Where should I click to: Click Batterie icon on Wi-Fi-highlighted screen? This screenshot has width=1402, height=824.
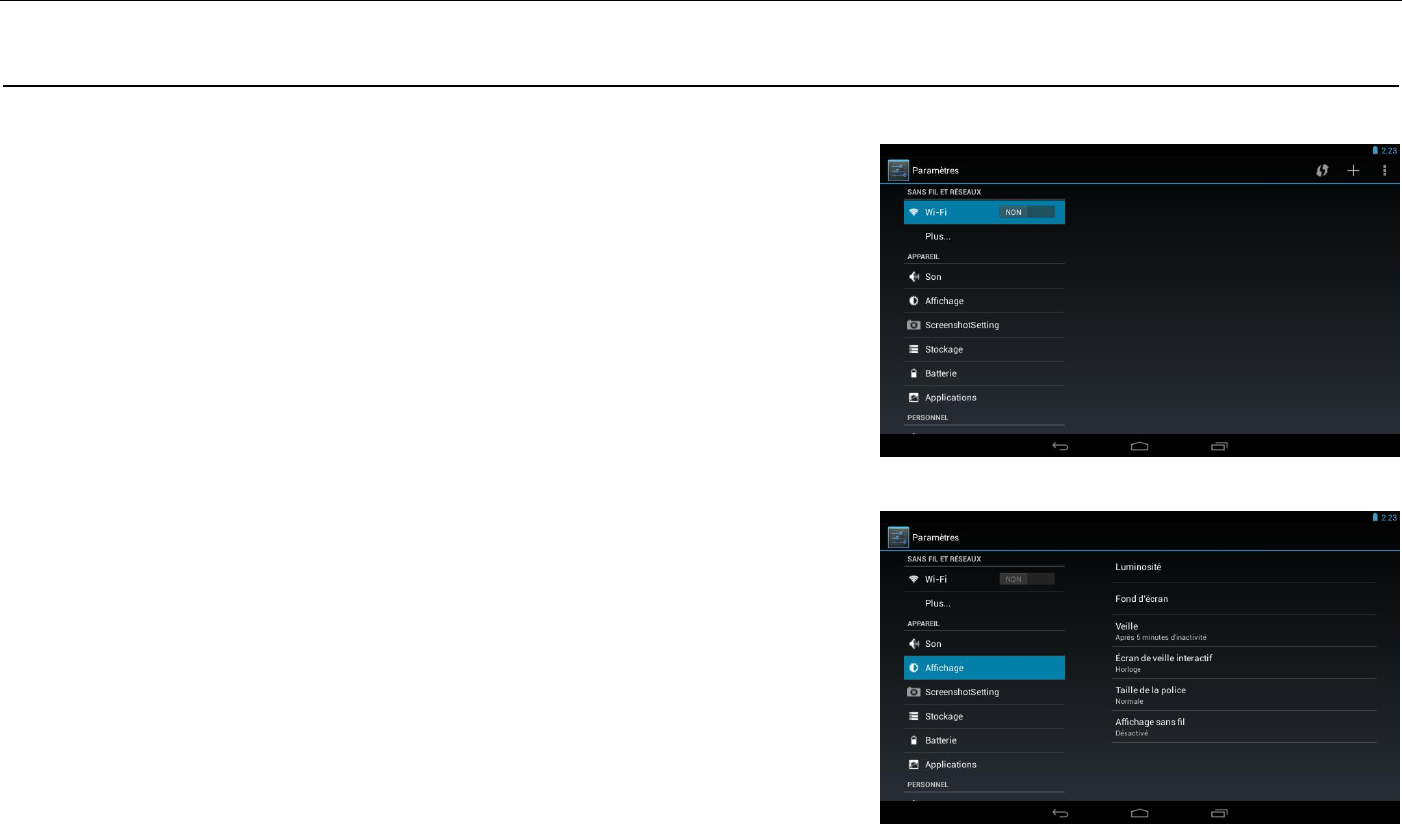(913, 373)
